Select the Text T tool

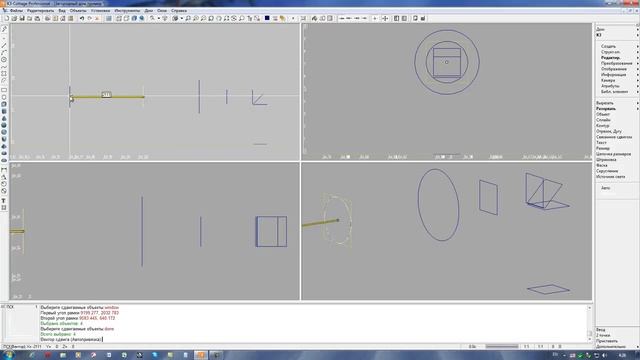pos(4,201)
